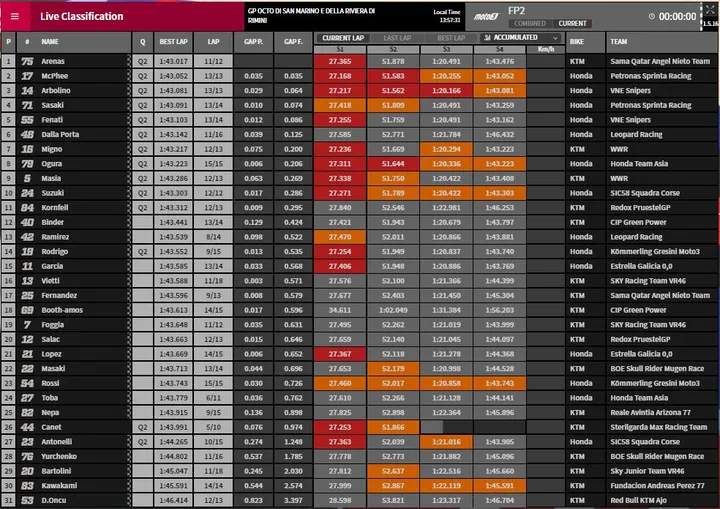Click team Honda Team Asia for Ogura

[639, 164]
